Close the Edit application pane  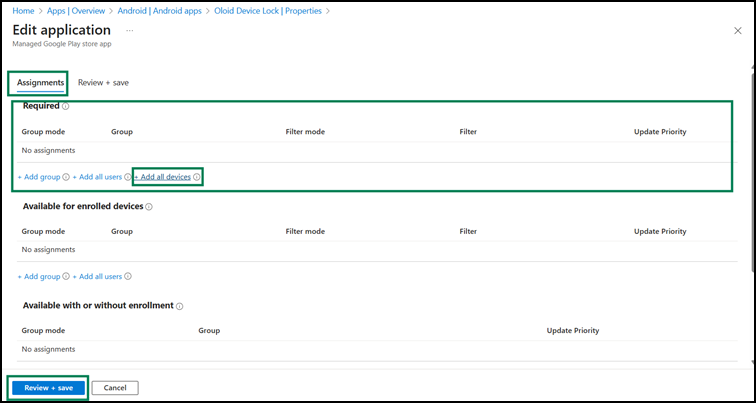pos(737,31)
